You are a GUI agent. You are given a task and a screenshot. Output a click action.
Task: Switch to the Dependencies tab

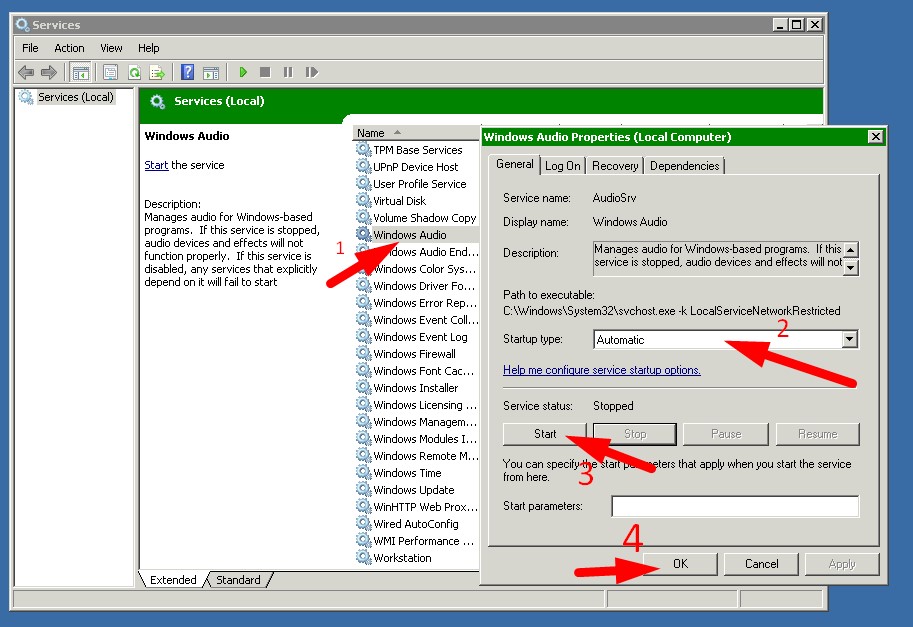point(685,166)
